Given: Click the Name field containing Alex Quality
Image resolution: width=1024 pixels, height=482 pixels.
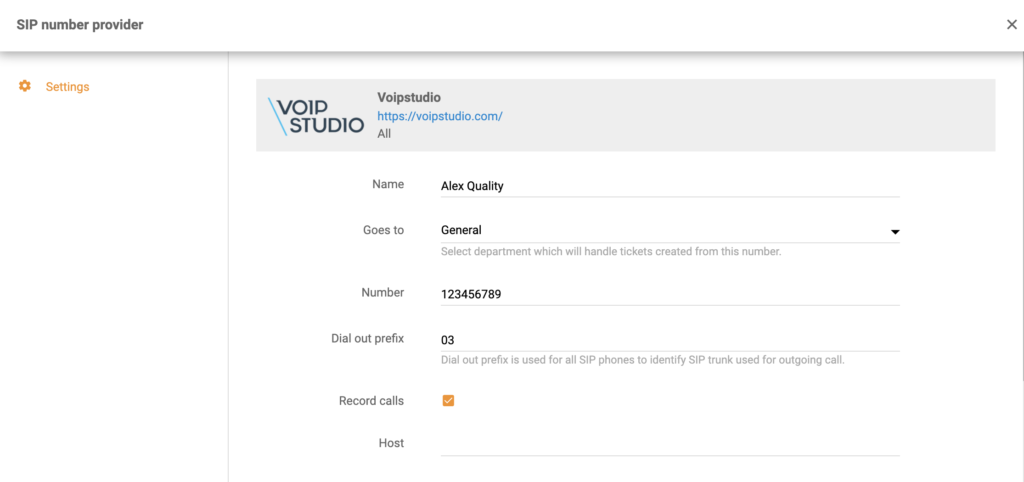Looking at the screenshot, I should (670, 185).
